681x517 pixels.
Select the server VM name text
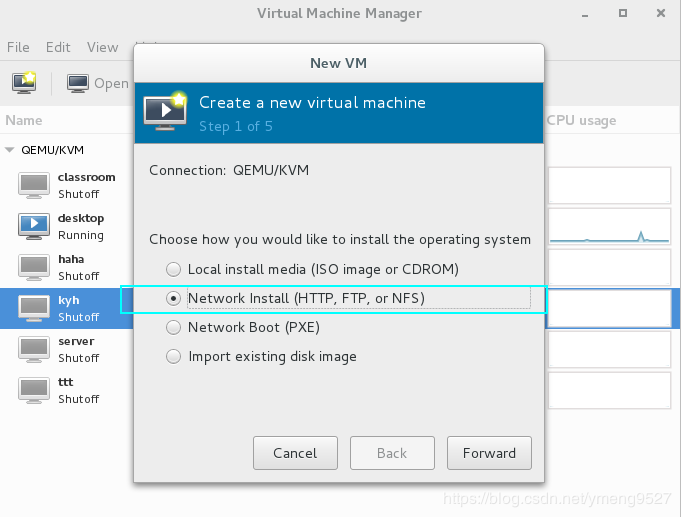(x=76, y=341)
